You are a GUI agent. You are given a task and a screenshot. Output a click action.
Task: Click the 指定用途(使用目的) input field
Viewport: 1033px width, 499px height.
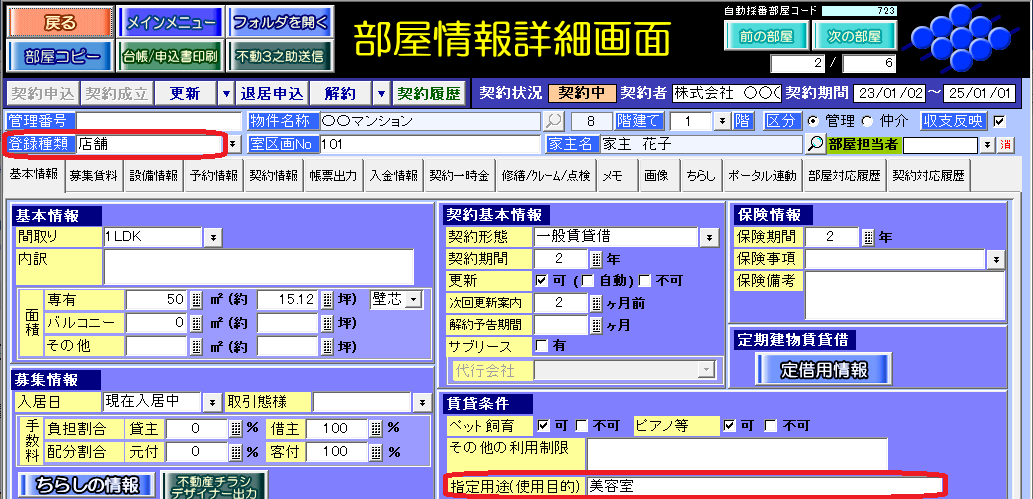click(x=762, y=486)
